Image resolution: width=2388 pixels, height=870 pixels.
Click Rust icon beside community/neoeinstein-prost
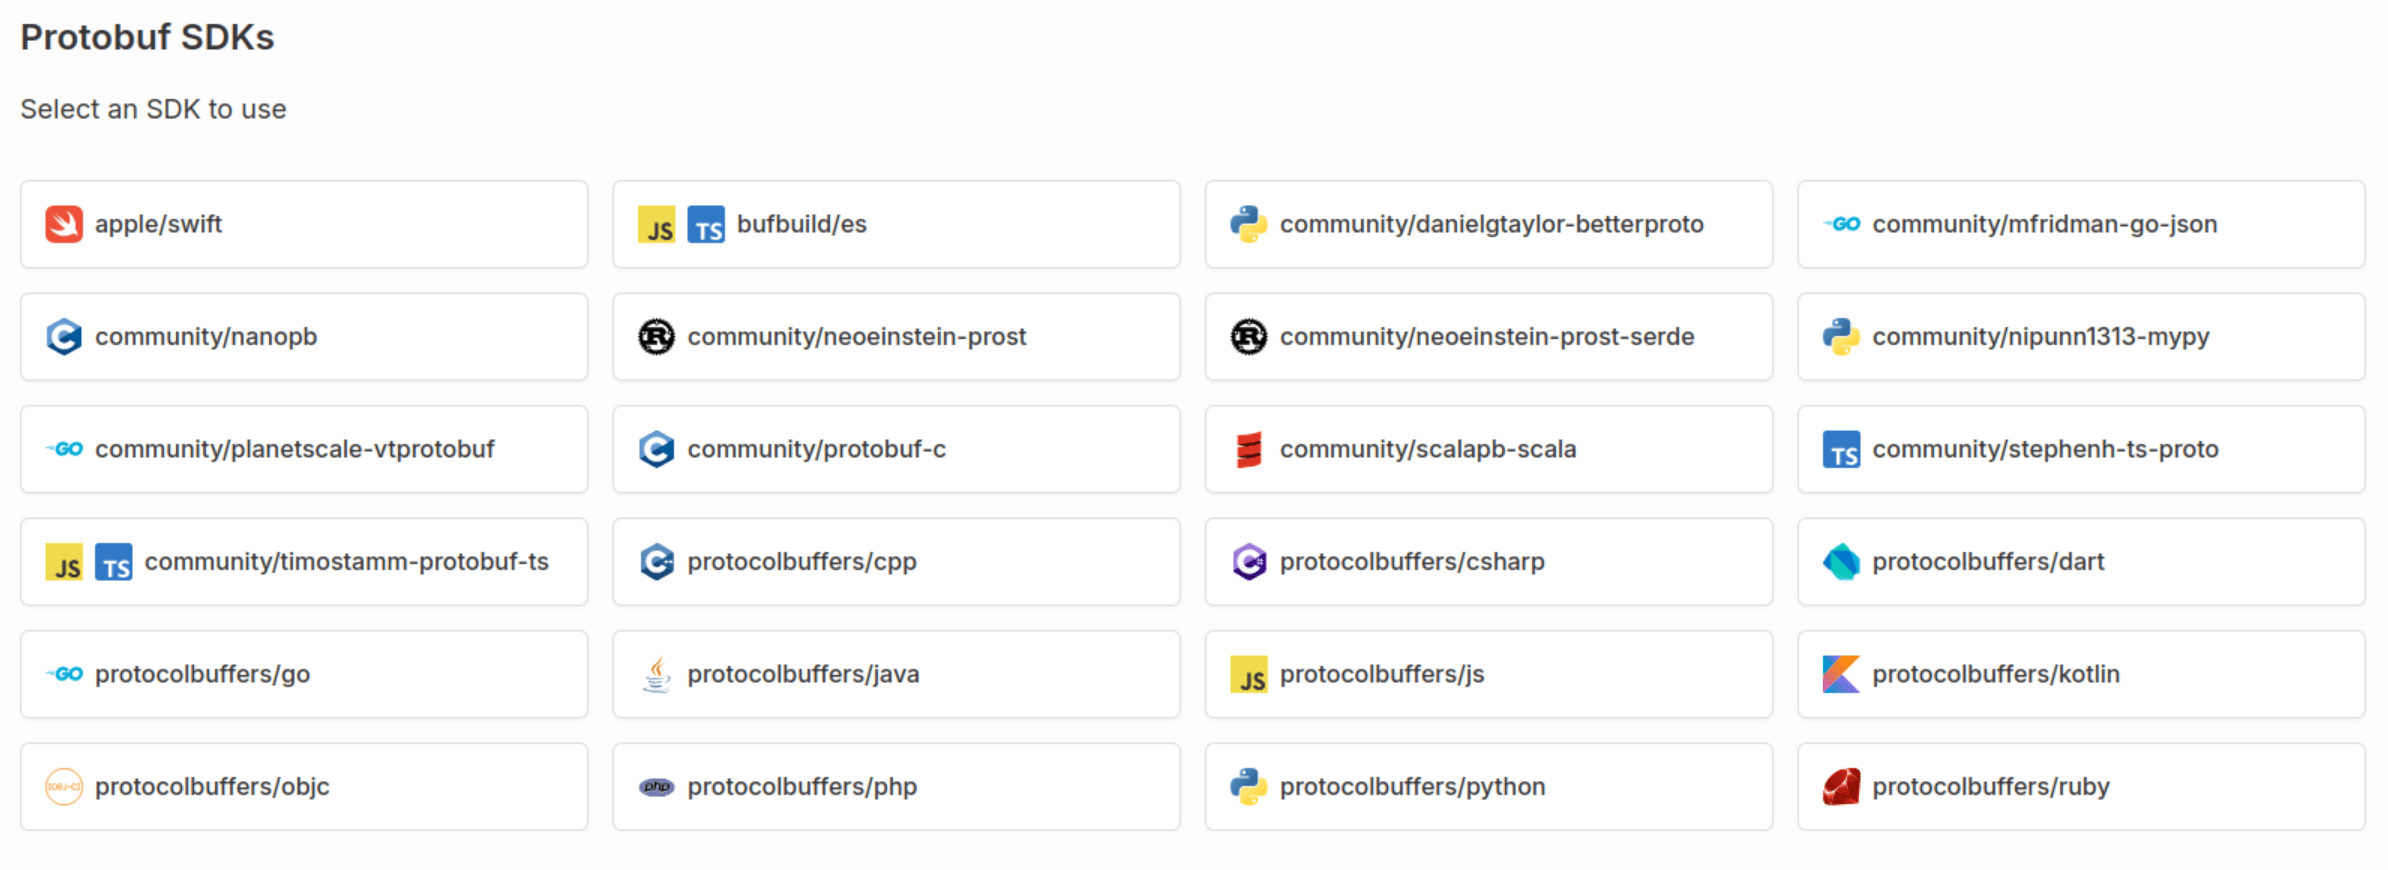(x=657, y=336)
